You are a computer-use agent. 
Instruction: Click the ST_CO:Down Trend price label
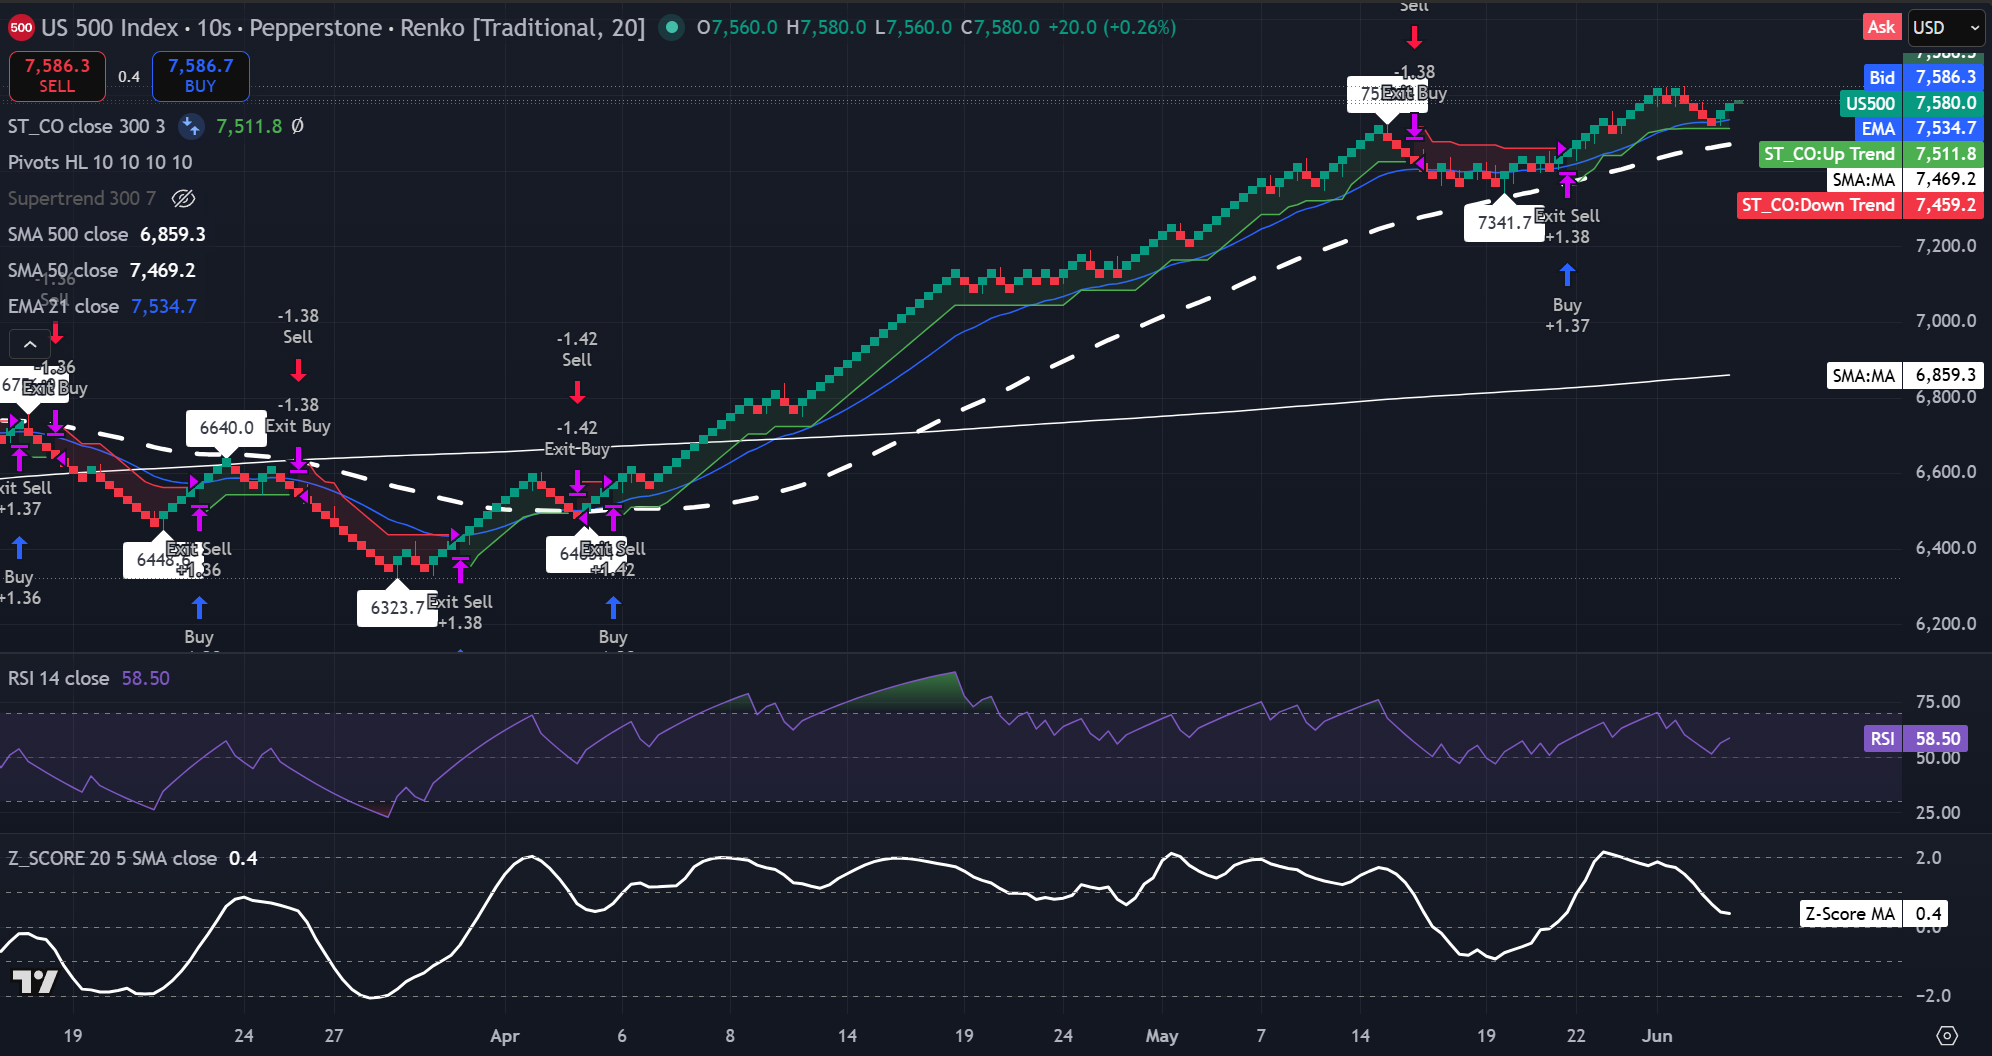(1861, 205)
